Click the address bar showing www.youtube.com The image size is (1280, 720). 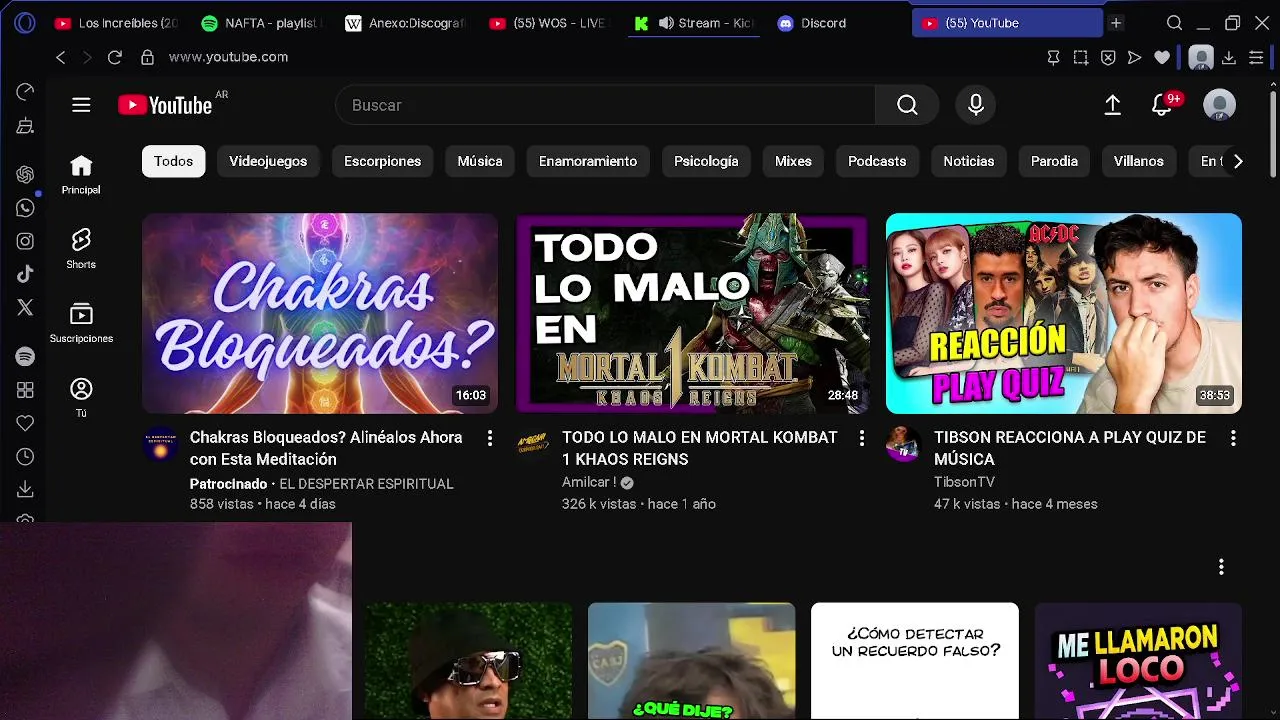(228, 57)
